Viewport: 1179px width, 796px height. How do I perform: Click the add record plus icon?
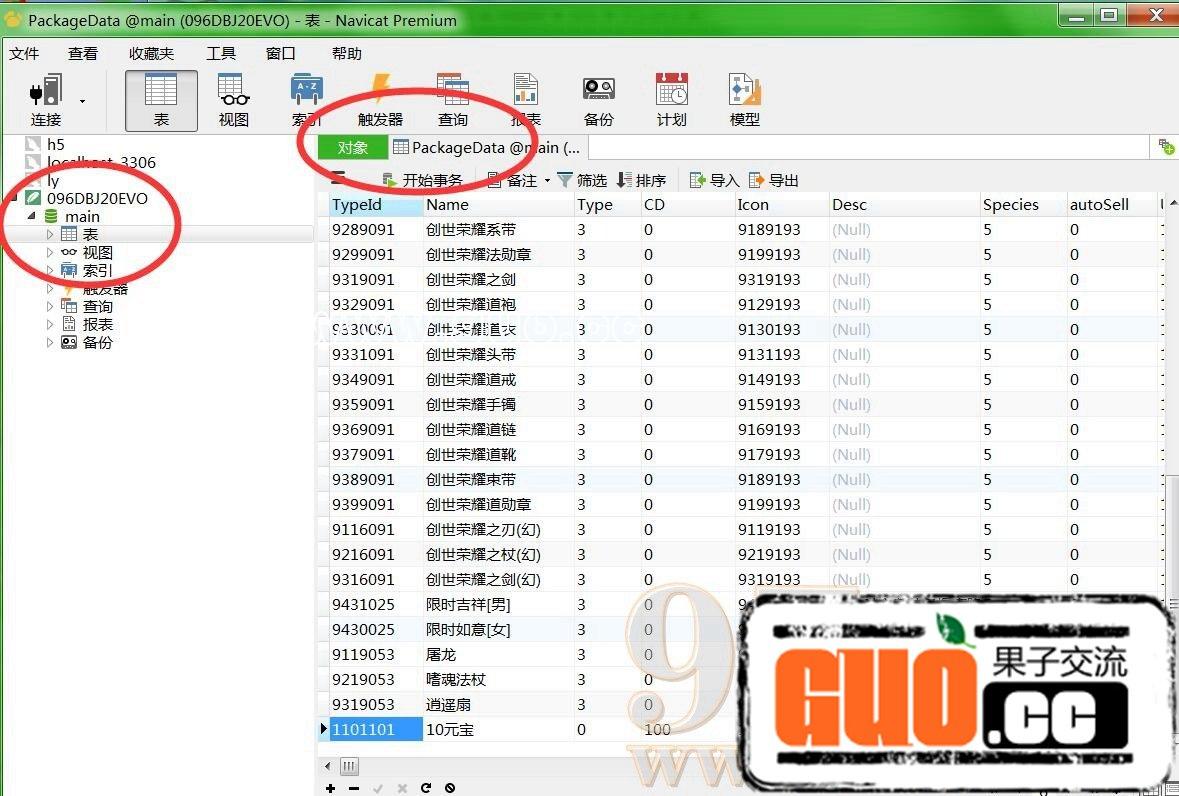click(331, 788)
